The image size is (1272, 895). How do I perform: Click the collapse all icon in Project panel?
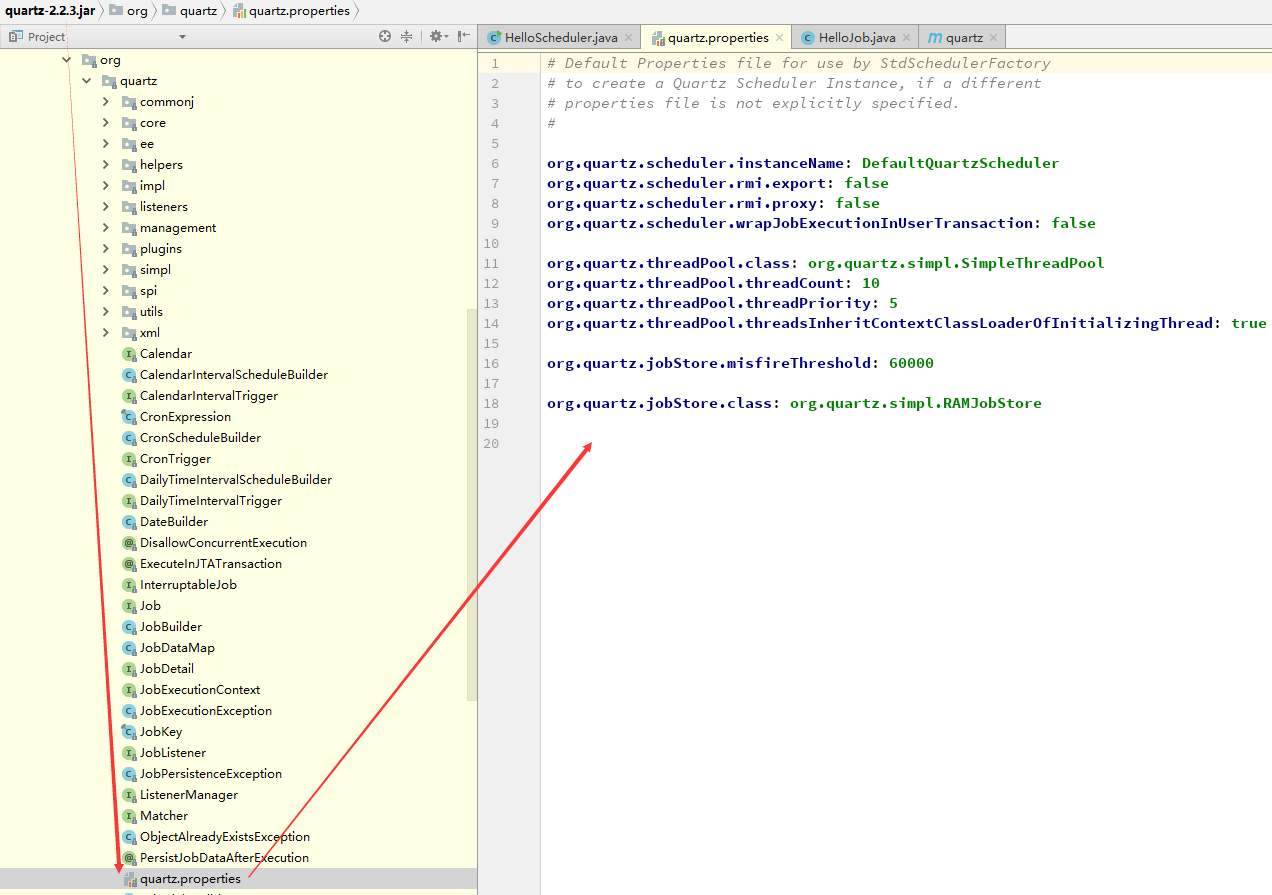click(407, 36)
